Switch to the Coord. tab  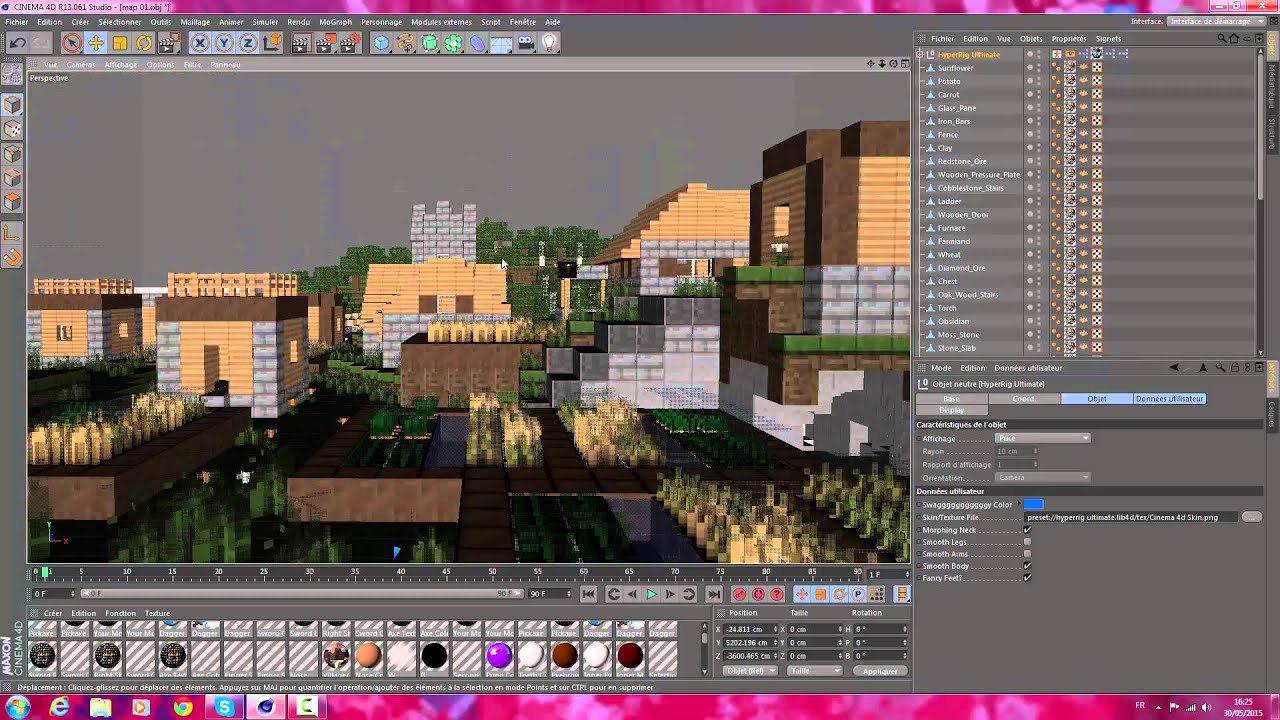coord(1024,399)
